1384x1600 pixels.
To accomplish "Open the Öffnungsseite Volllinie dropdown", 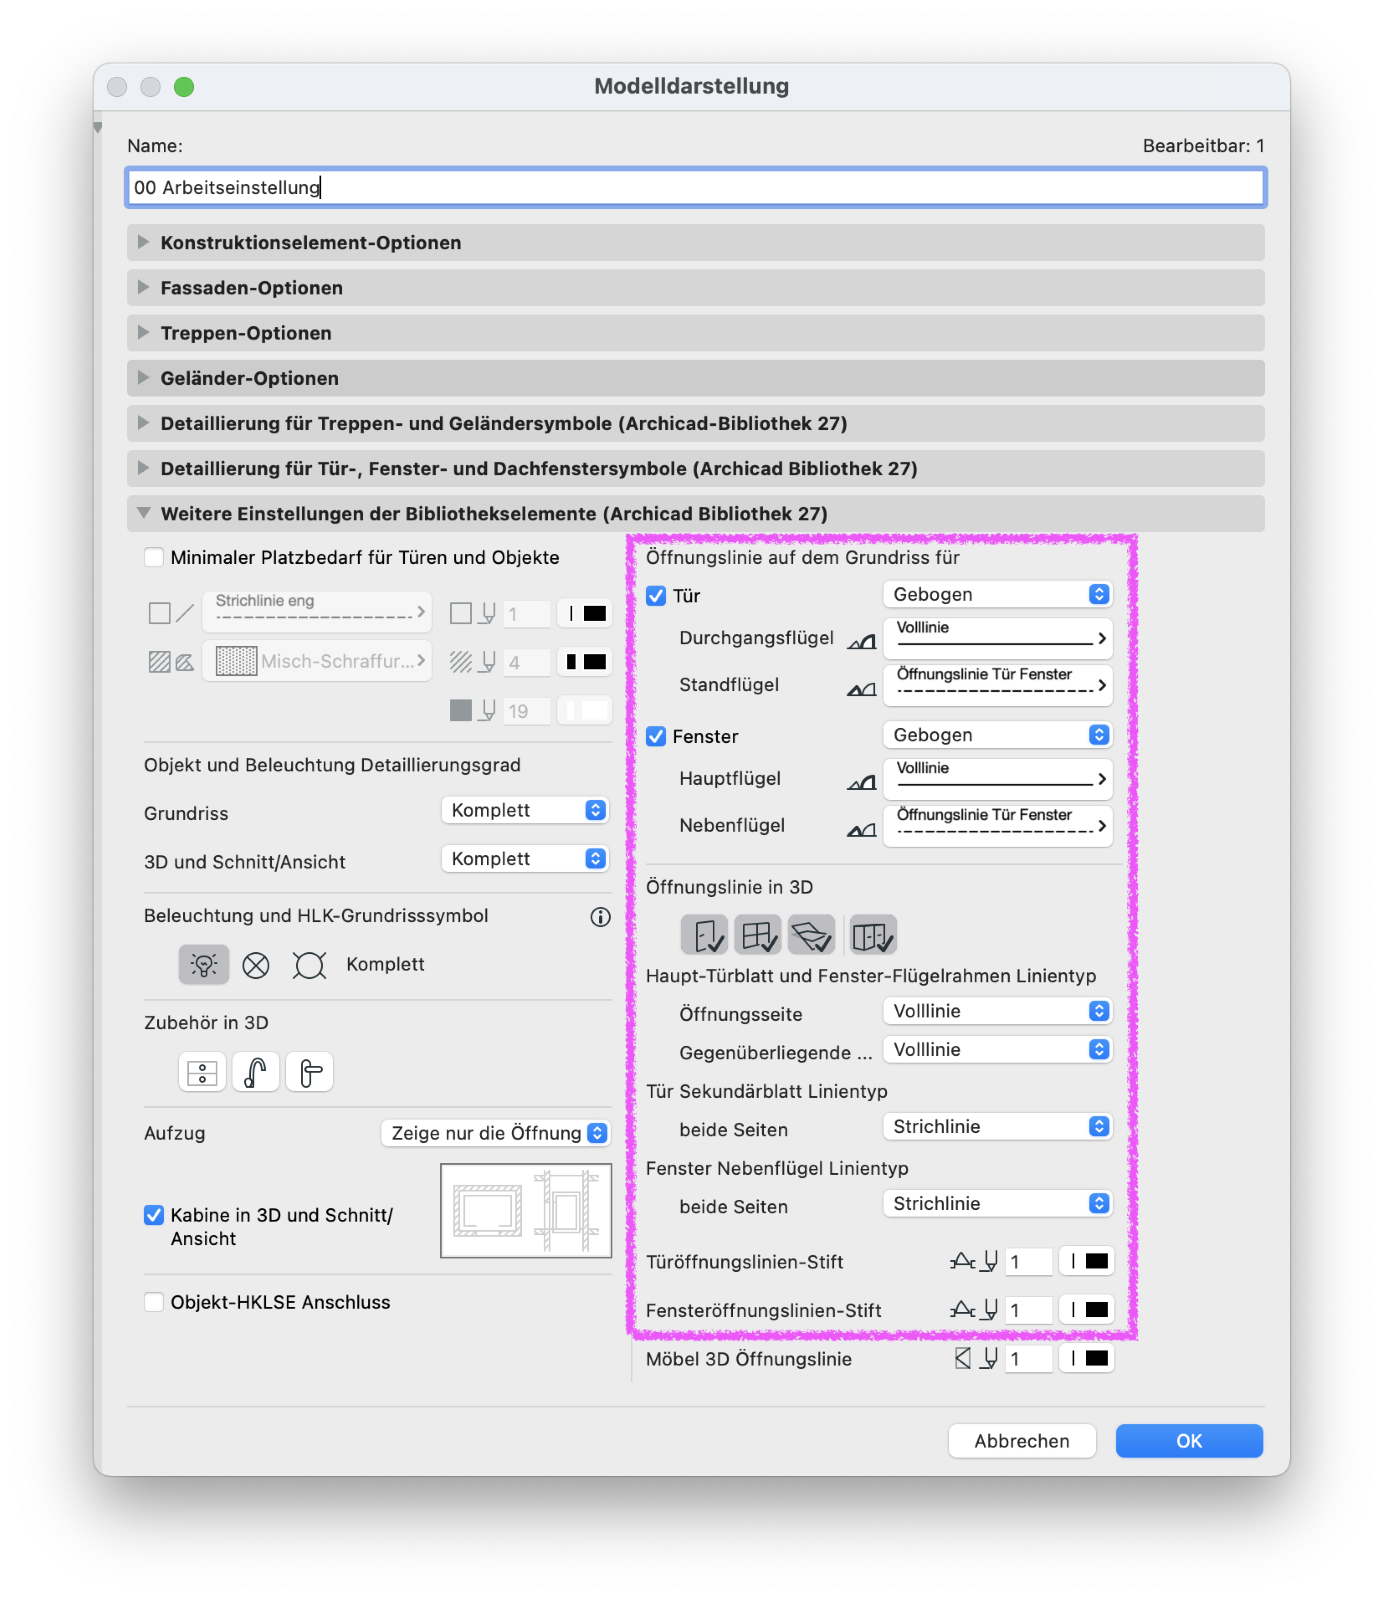I will coord(998,1012).
